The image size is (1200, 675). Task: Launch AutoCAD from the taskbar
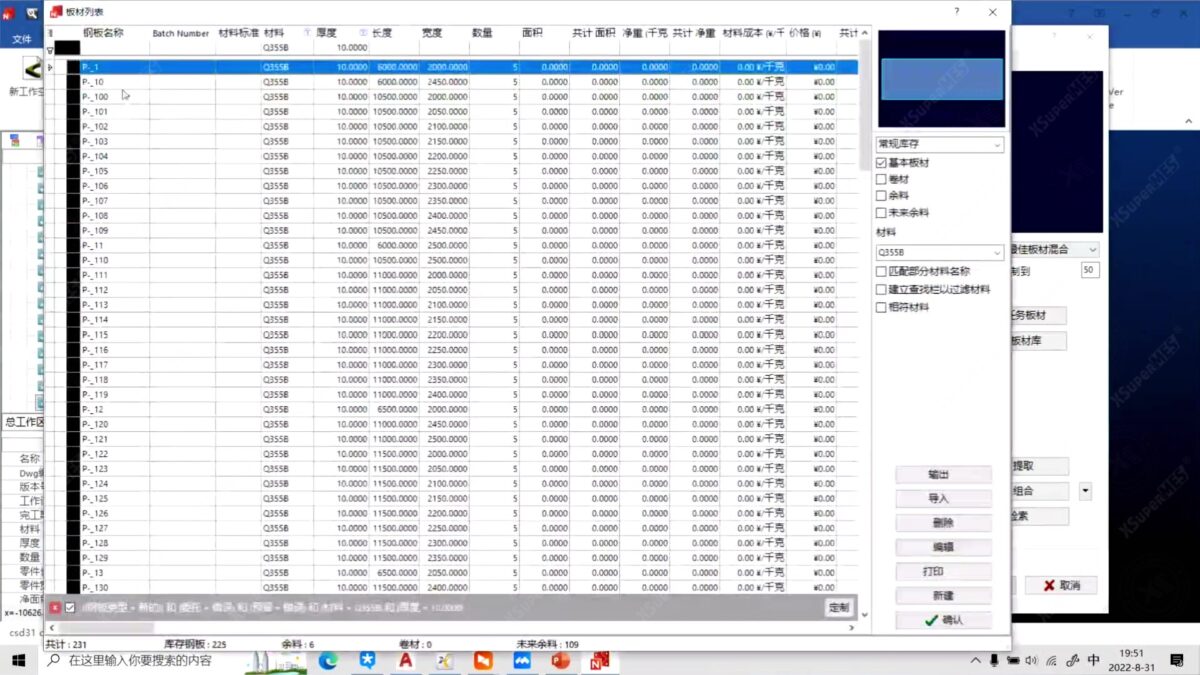point(406,660)
